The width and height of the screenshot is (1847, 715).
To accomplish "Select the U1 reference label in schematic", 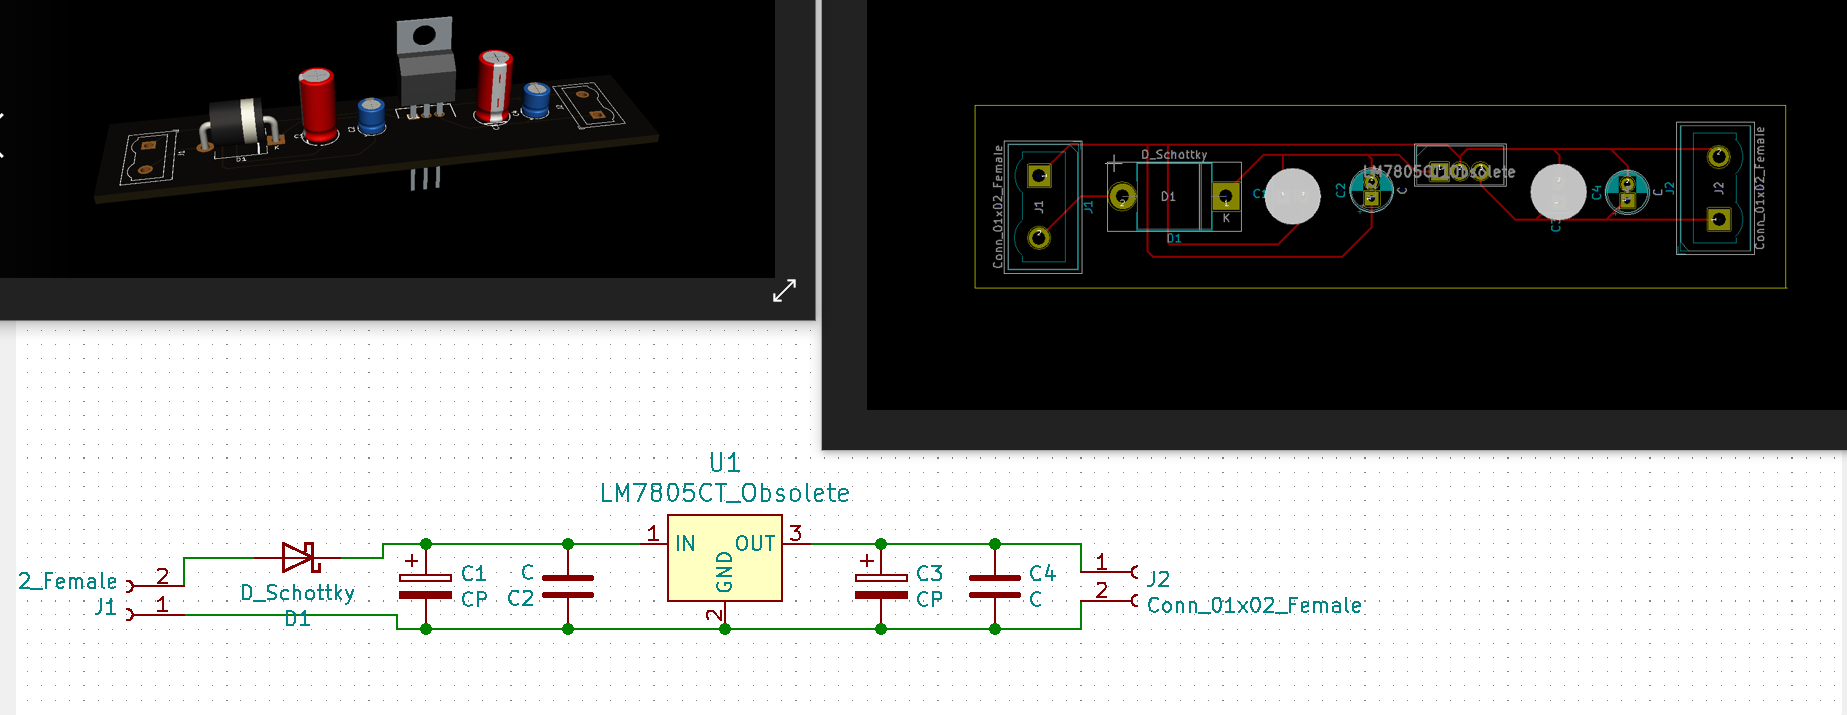I will 724,463.
